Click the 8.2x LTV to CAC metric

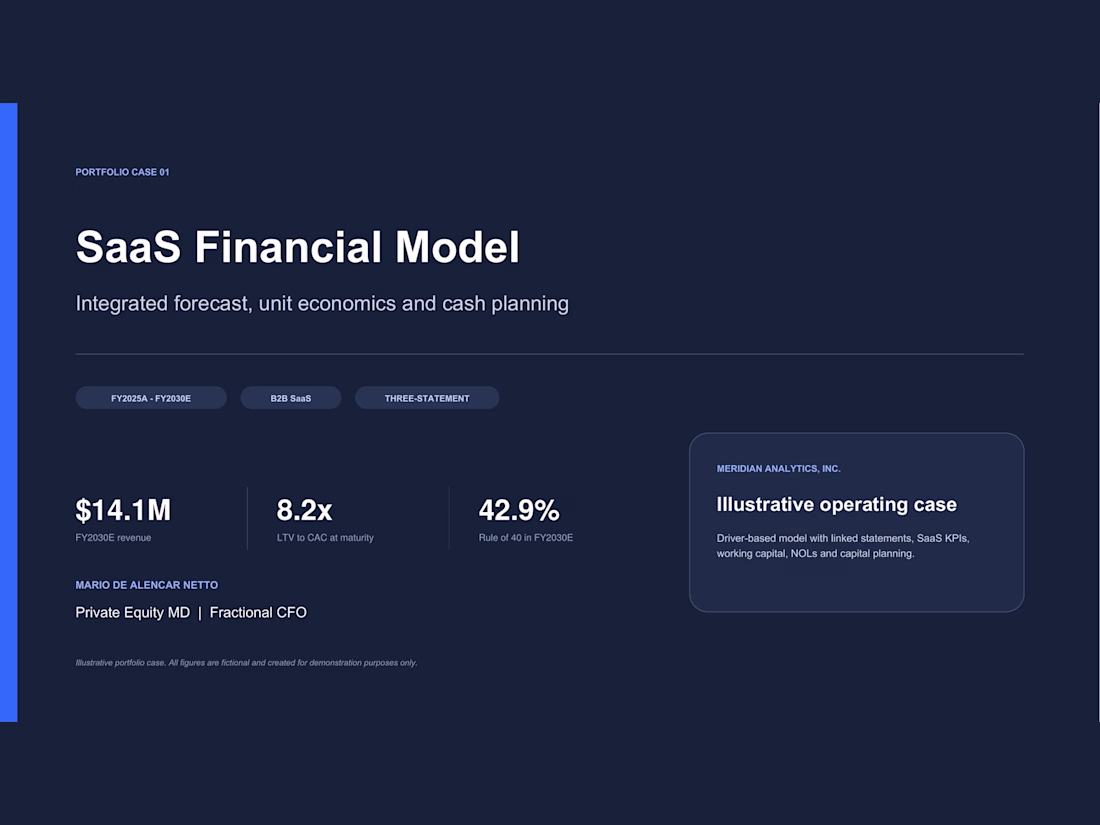tap(304, 510)
